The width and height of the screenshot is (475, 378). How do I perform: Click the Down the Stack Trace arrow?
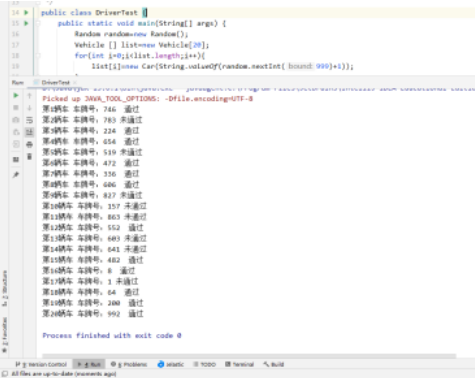pos(29,108)
